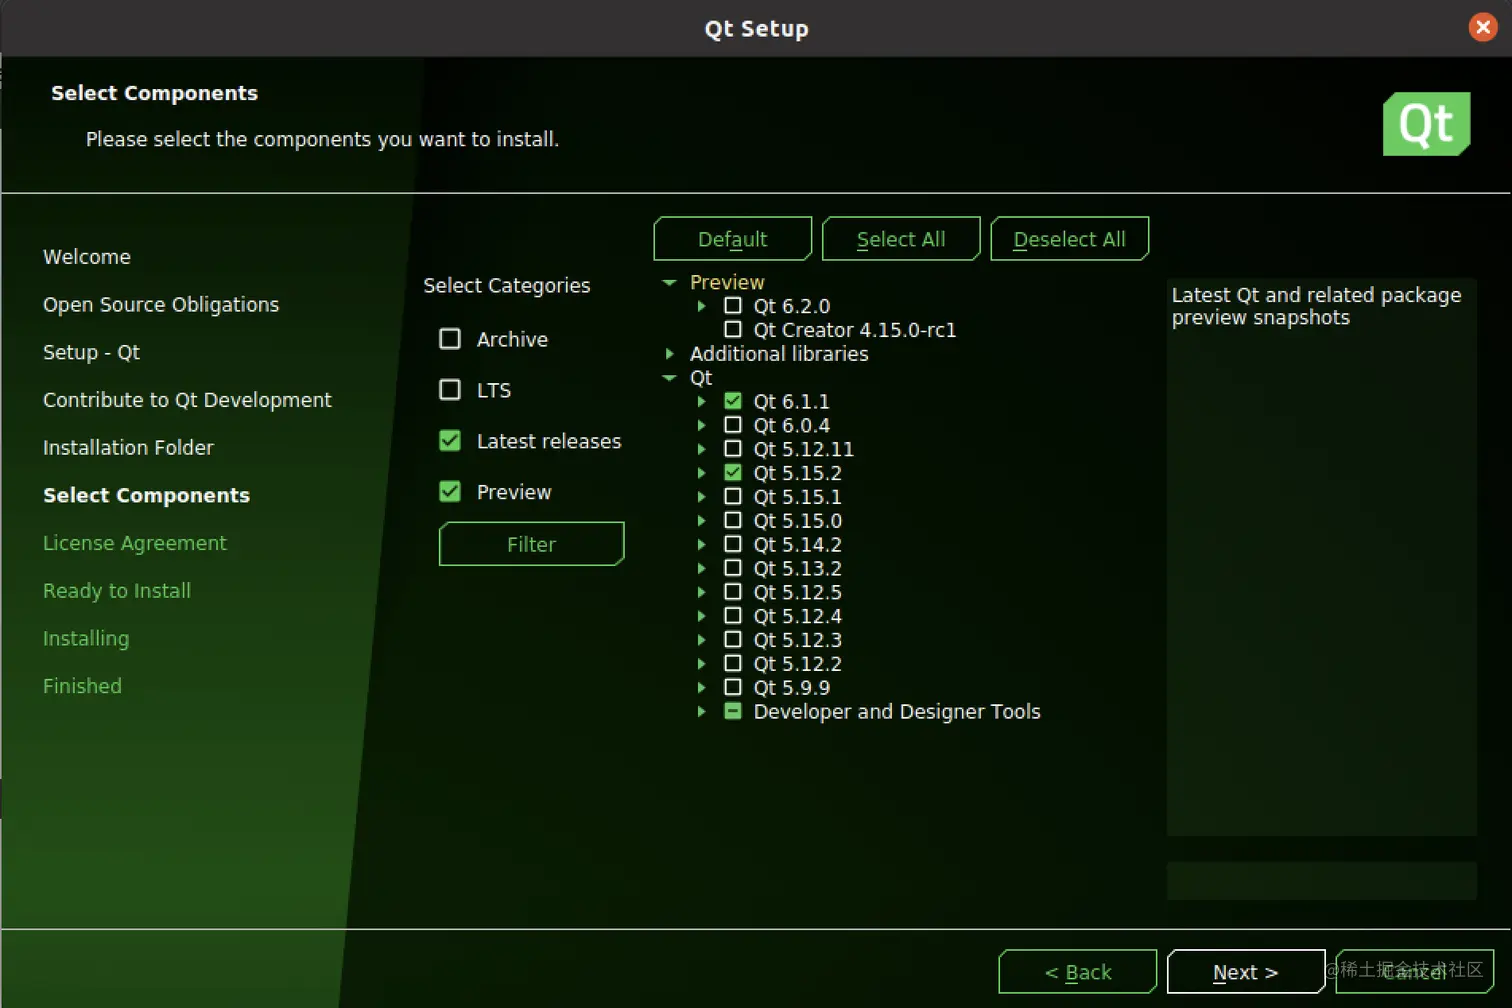Collapse the Qt tree node
1512x1008 pixels.
tap(669, 377)
